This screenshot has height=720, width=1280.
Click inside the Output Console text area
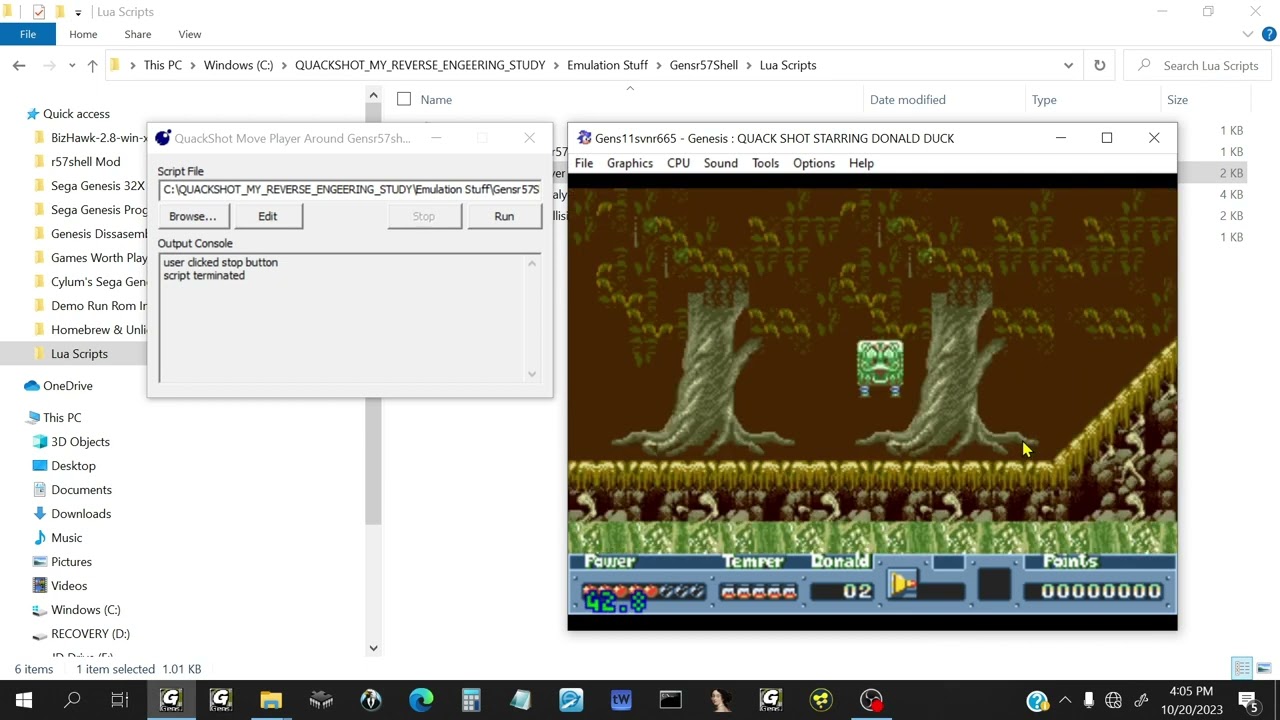pos(343,318)
